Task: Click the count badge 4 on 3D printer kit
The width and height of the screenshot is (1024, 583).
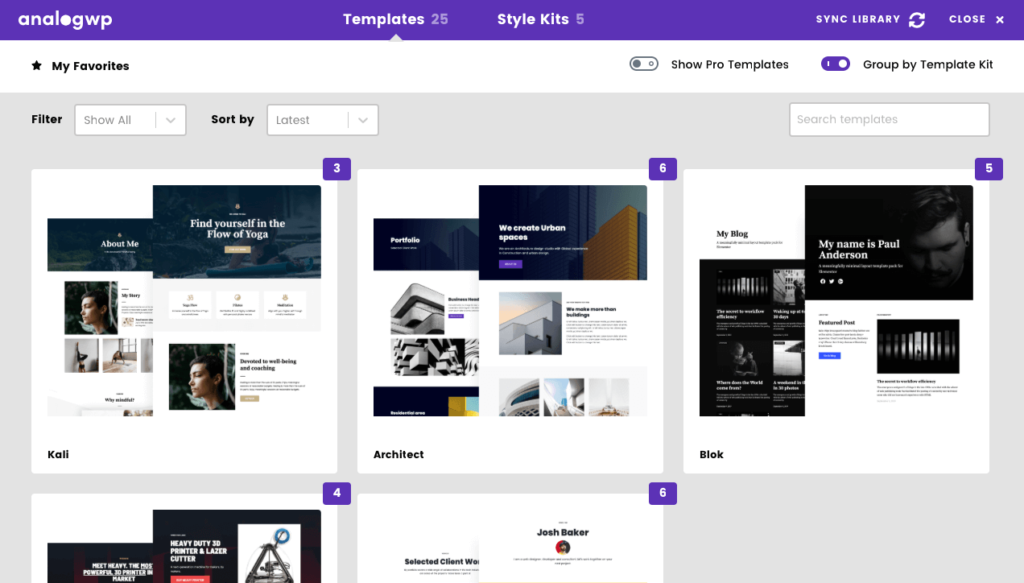Action: pos(337,493)
